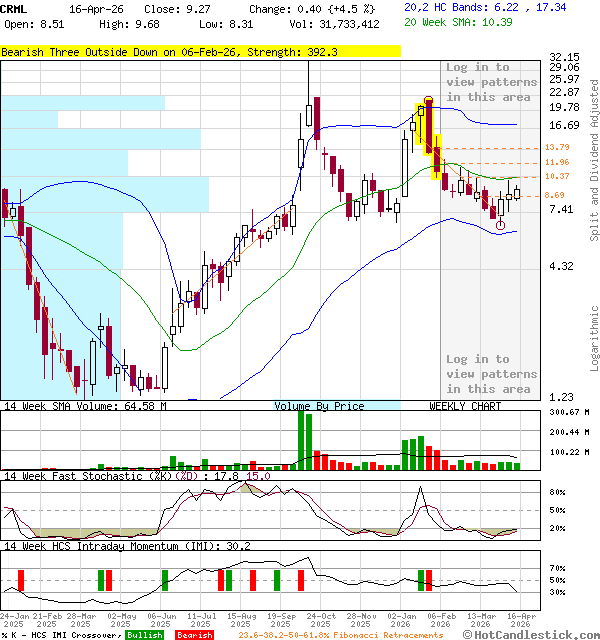
Task: Click the circled low candle marker near March
Action: (500, 226)
